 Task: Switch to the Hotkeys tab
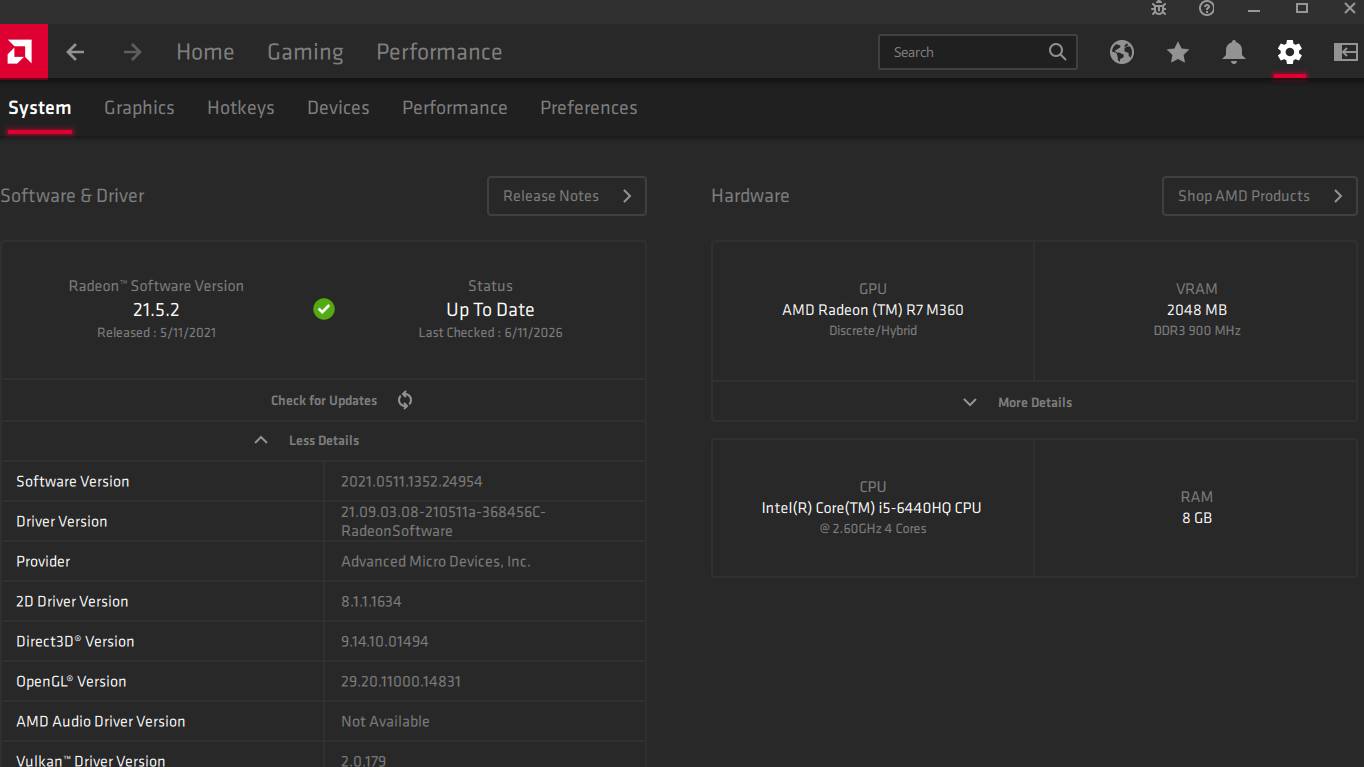coord(241,108)
